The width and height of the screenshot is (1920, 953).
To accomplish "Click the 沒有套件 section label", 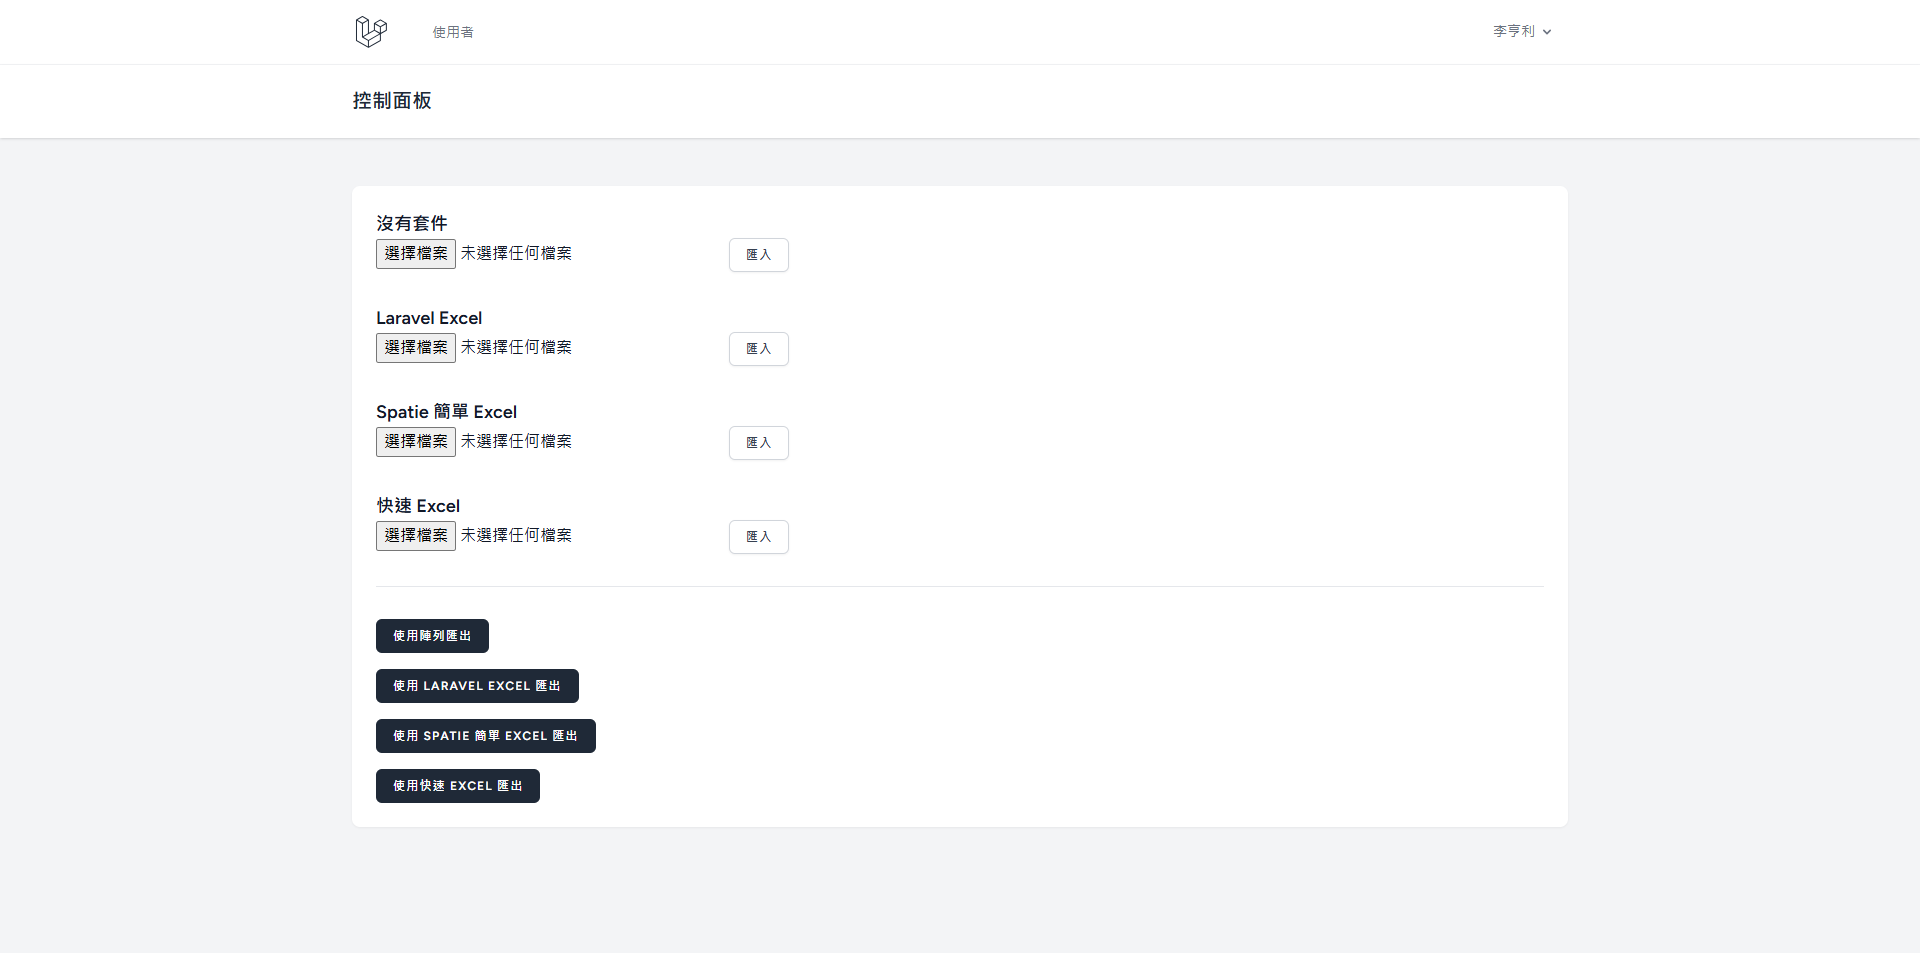I will pos(412,223).
